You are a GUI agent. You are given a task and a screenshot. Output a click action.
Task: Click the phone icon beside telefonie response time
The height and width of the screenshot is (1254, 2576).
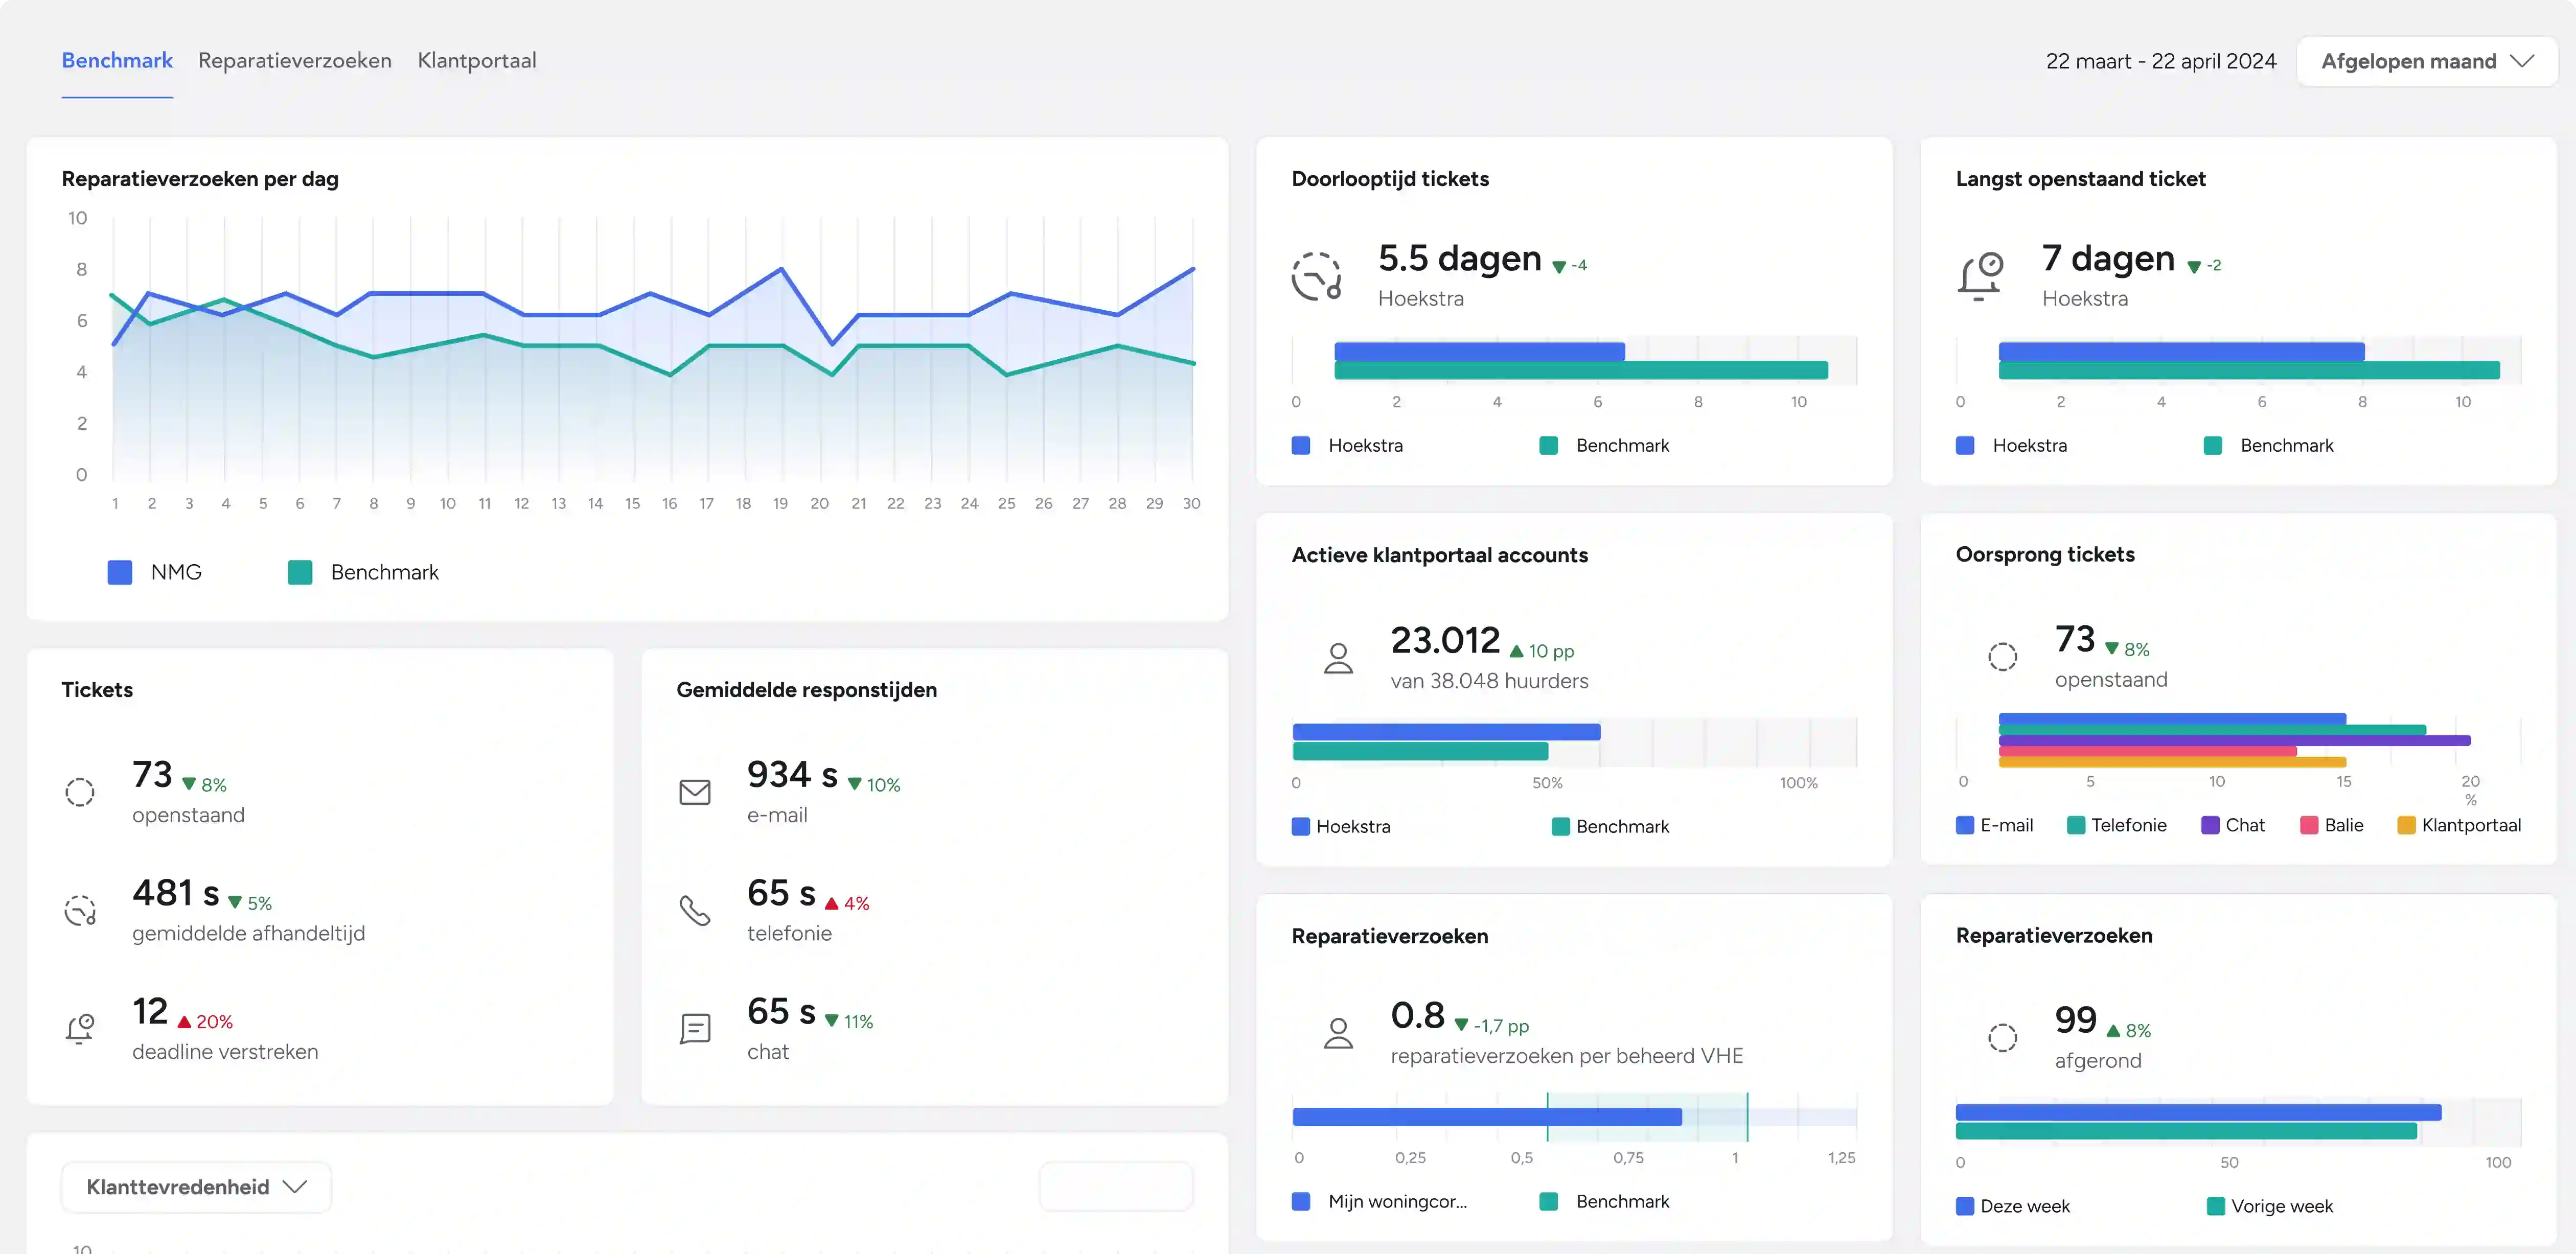694,910
